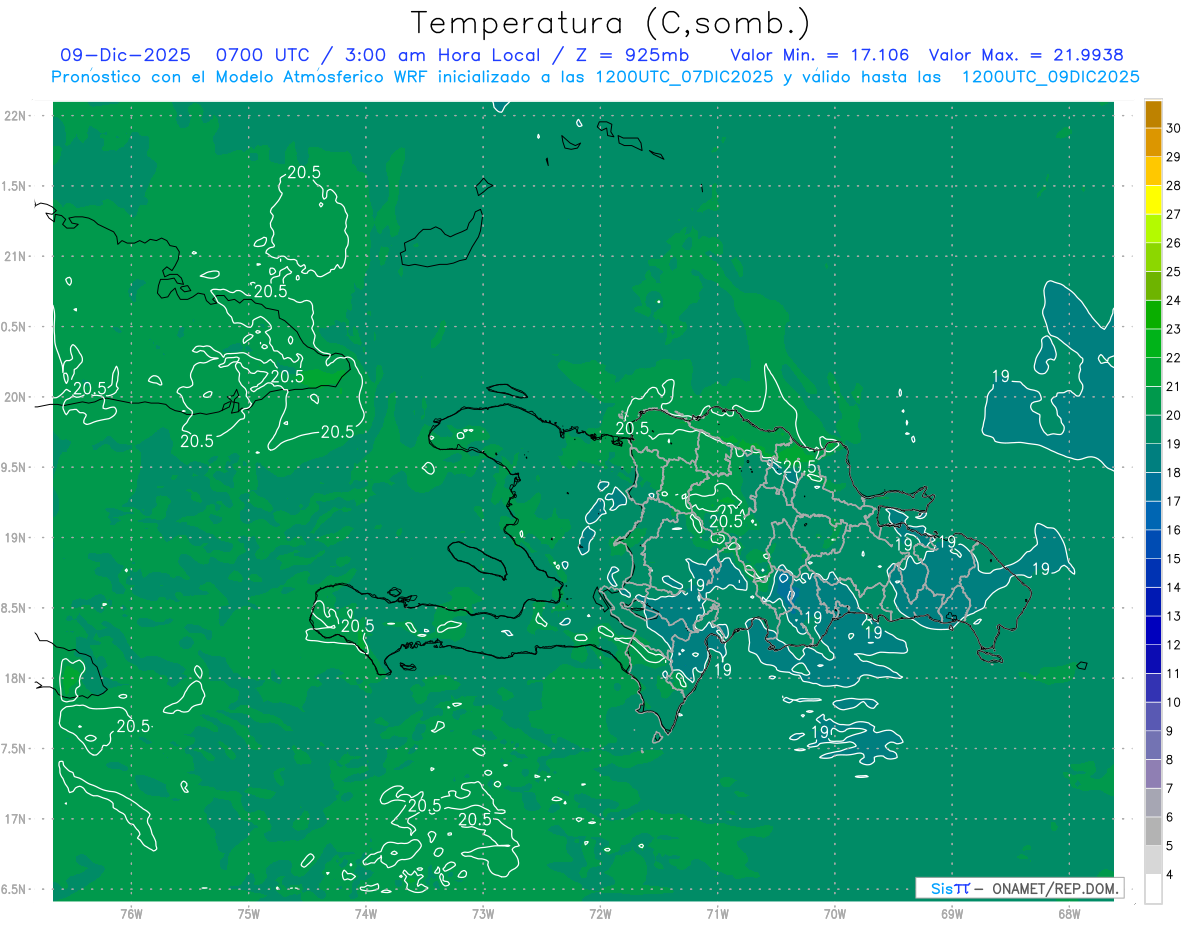Pick the teal swatch between 19 and 20
This screenshot has width=1200, height=927.
click(x=1153, y=430)
